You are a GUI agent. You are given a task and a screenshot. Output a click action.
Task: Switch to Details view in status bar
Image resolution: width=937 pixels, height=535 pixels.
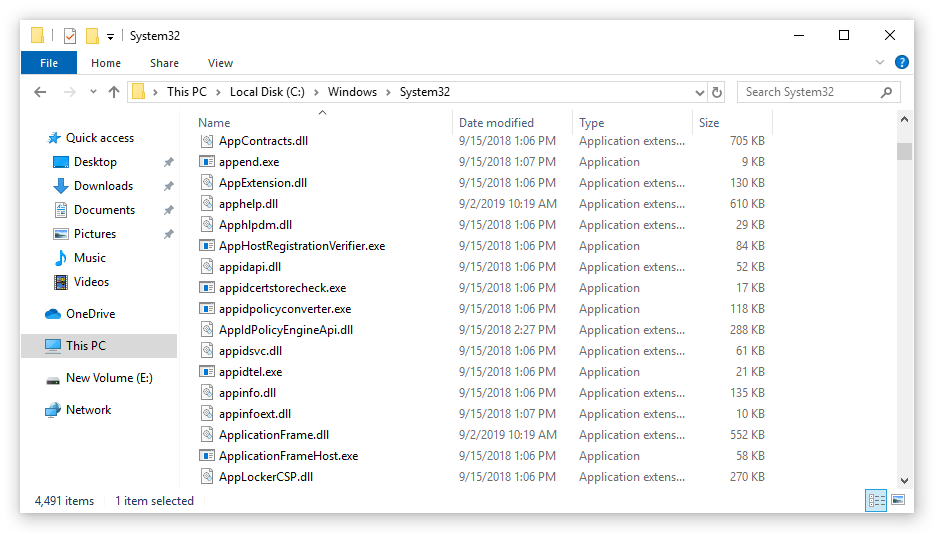pos(876,500)
